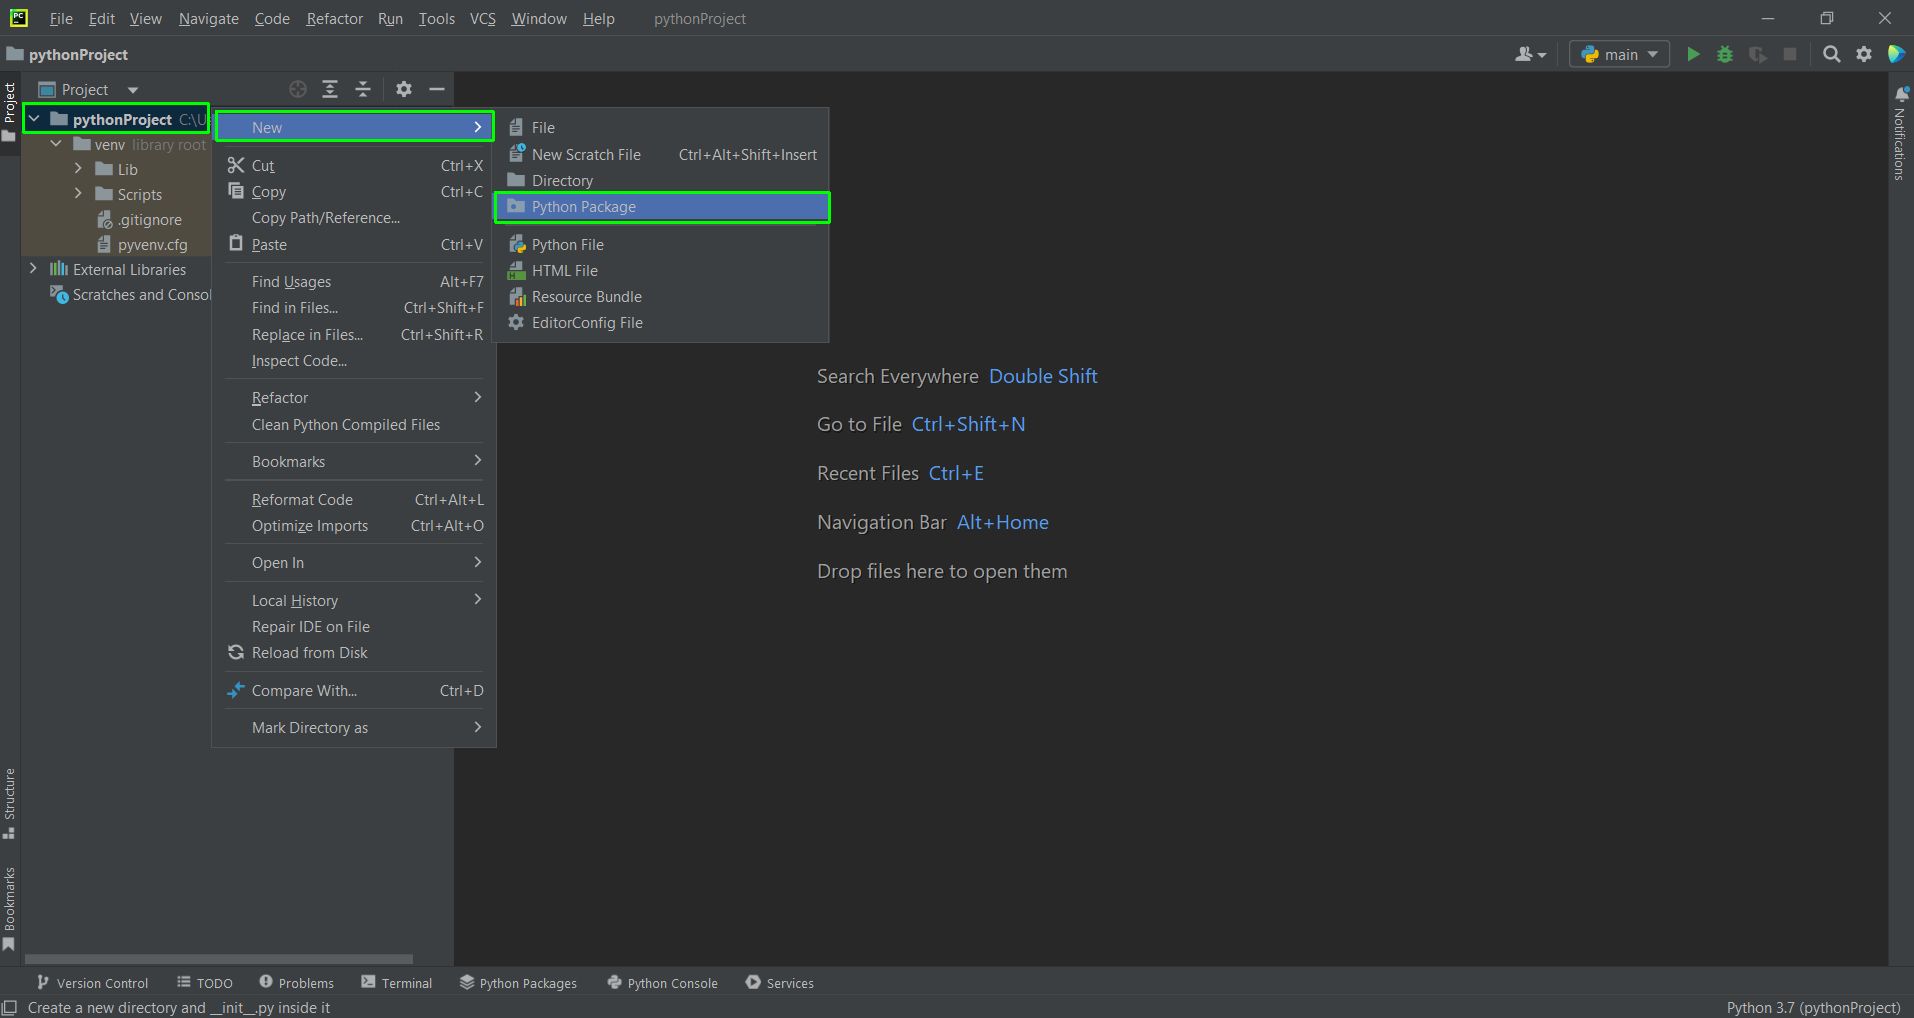Run the main configuration with green play icon
1914x1018 pixels.
click(x=1693, y=55)
